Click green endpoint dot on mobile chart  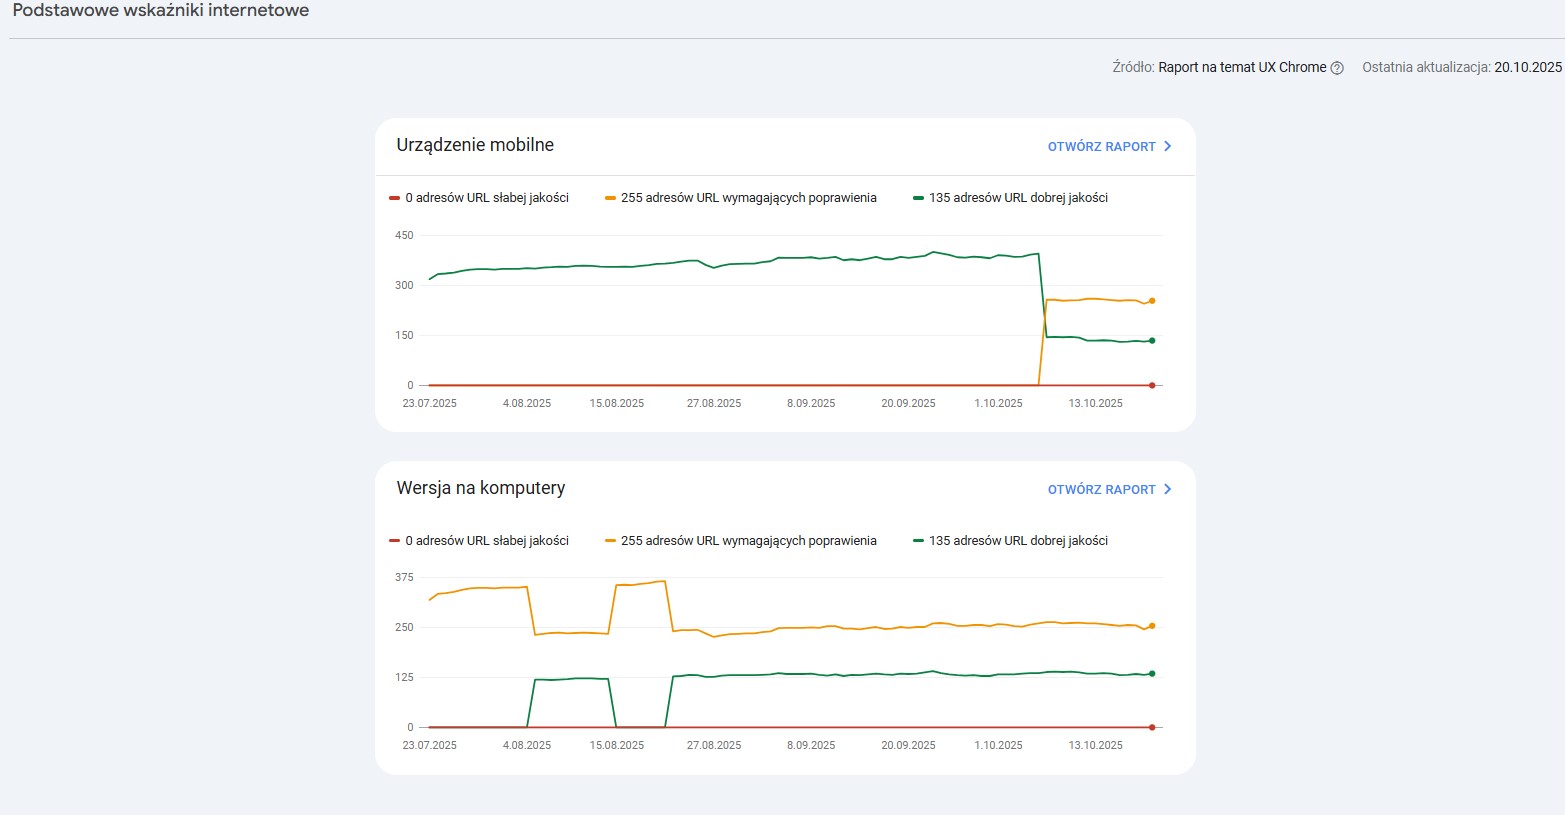click(x=1152, y=341)
